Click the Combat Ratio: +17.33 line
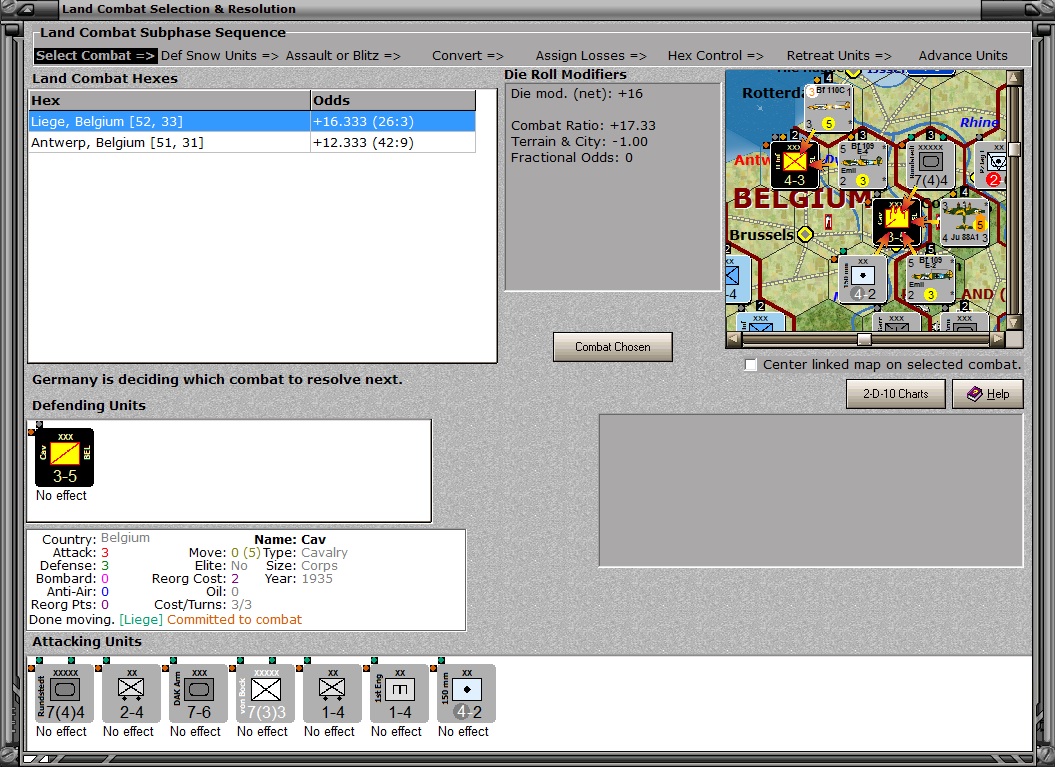1055x767 pixels. coord(583,126)
